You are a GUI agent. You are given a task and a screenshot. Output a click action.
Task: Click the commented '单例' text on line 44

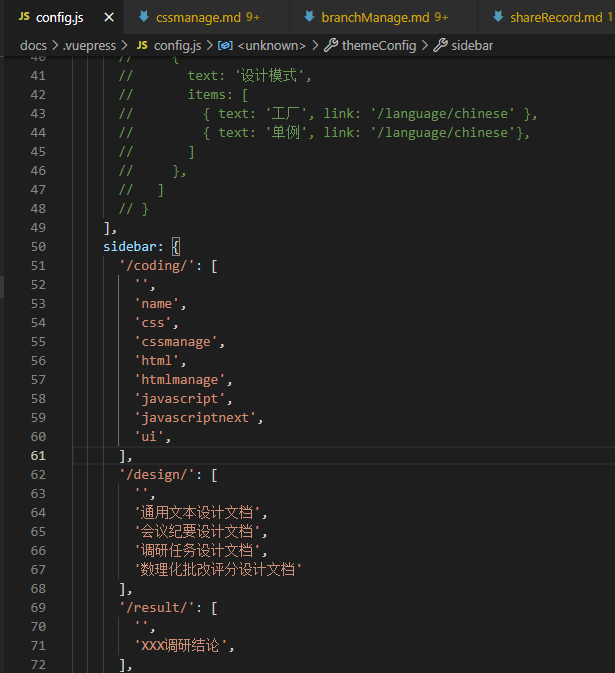click(x=286, y=133)
